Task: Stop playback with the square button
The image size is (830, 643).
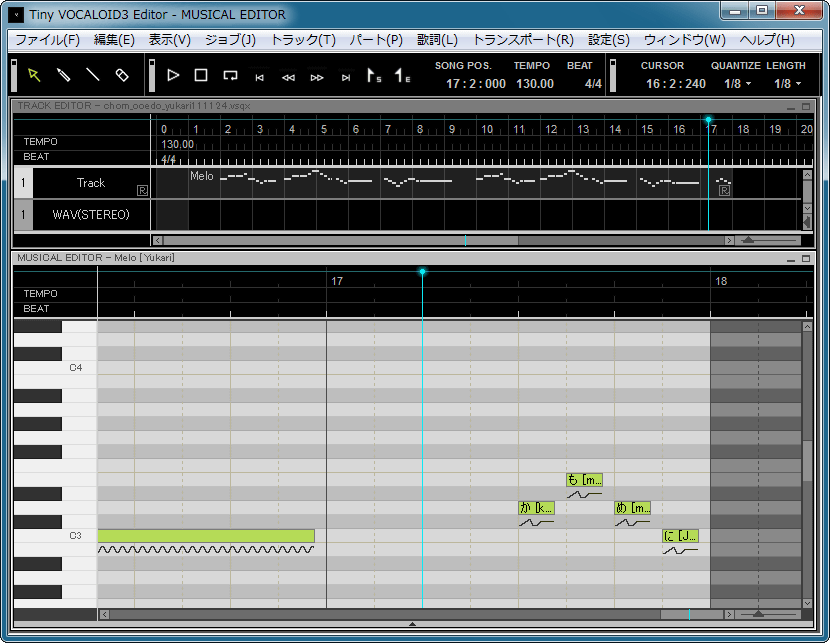Action: tap(201, 75)
